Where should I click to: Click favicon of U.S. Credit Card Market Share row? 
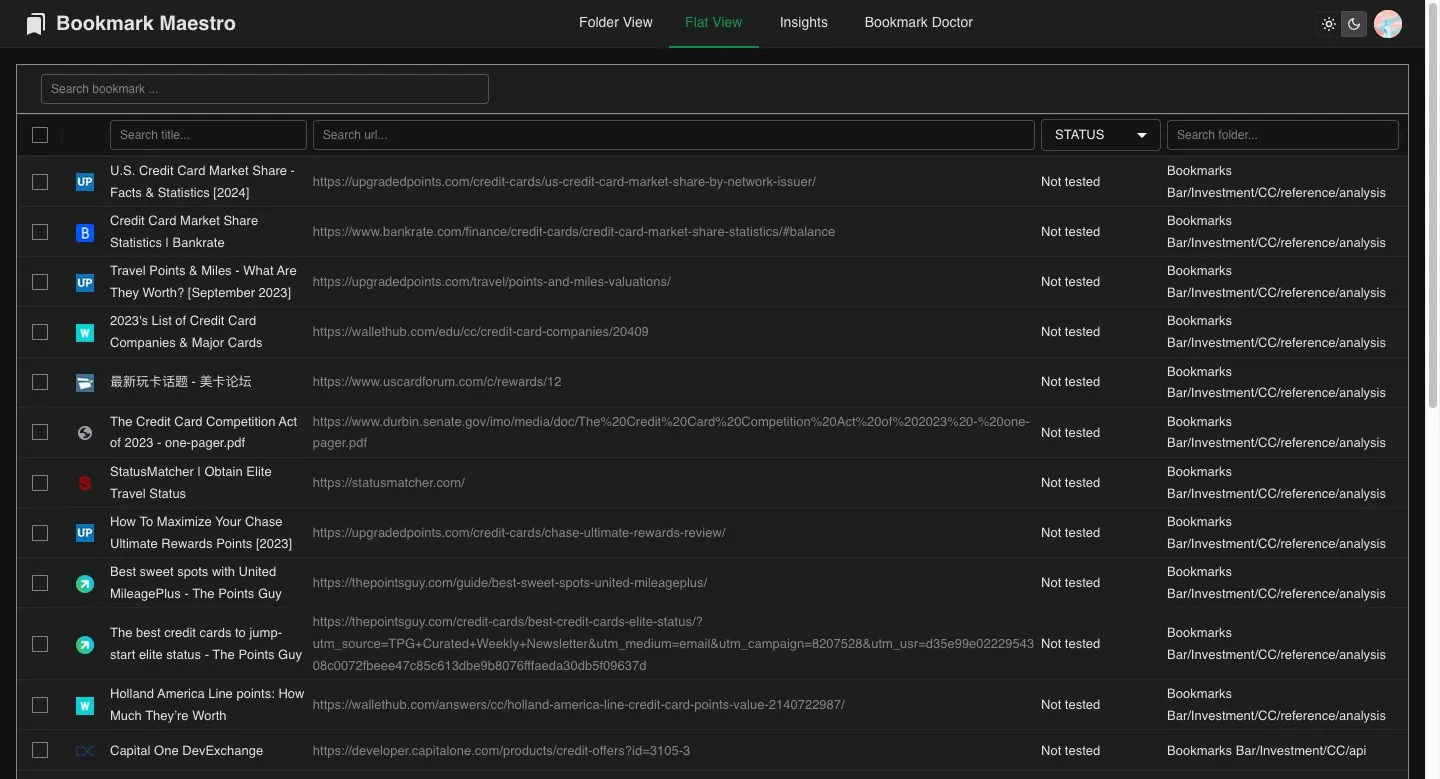pyautogui.click(x=85, y=182)
